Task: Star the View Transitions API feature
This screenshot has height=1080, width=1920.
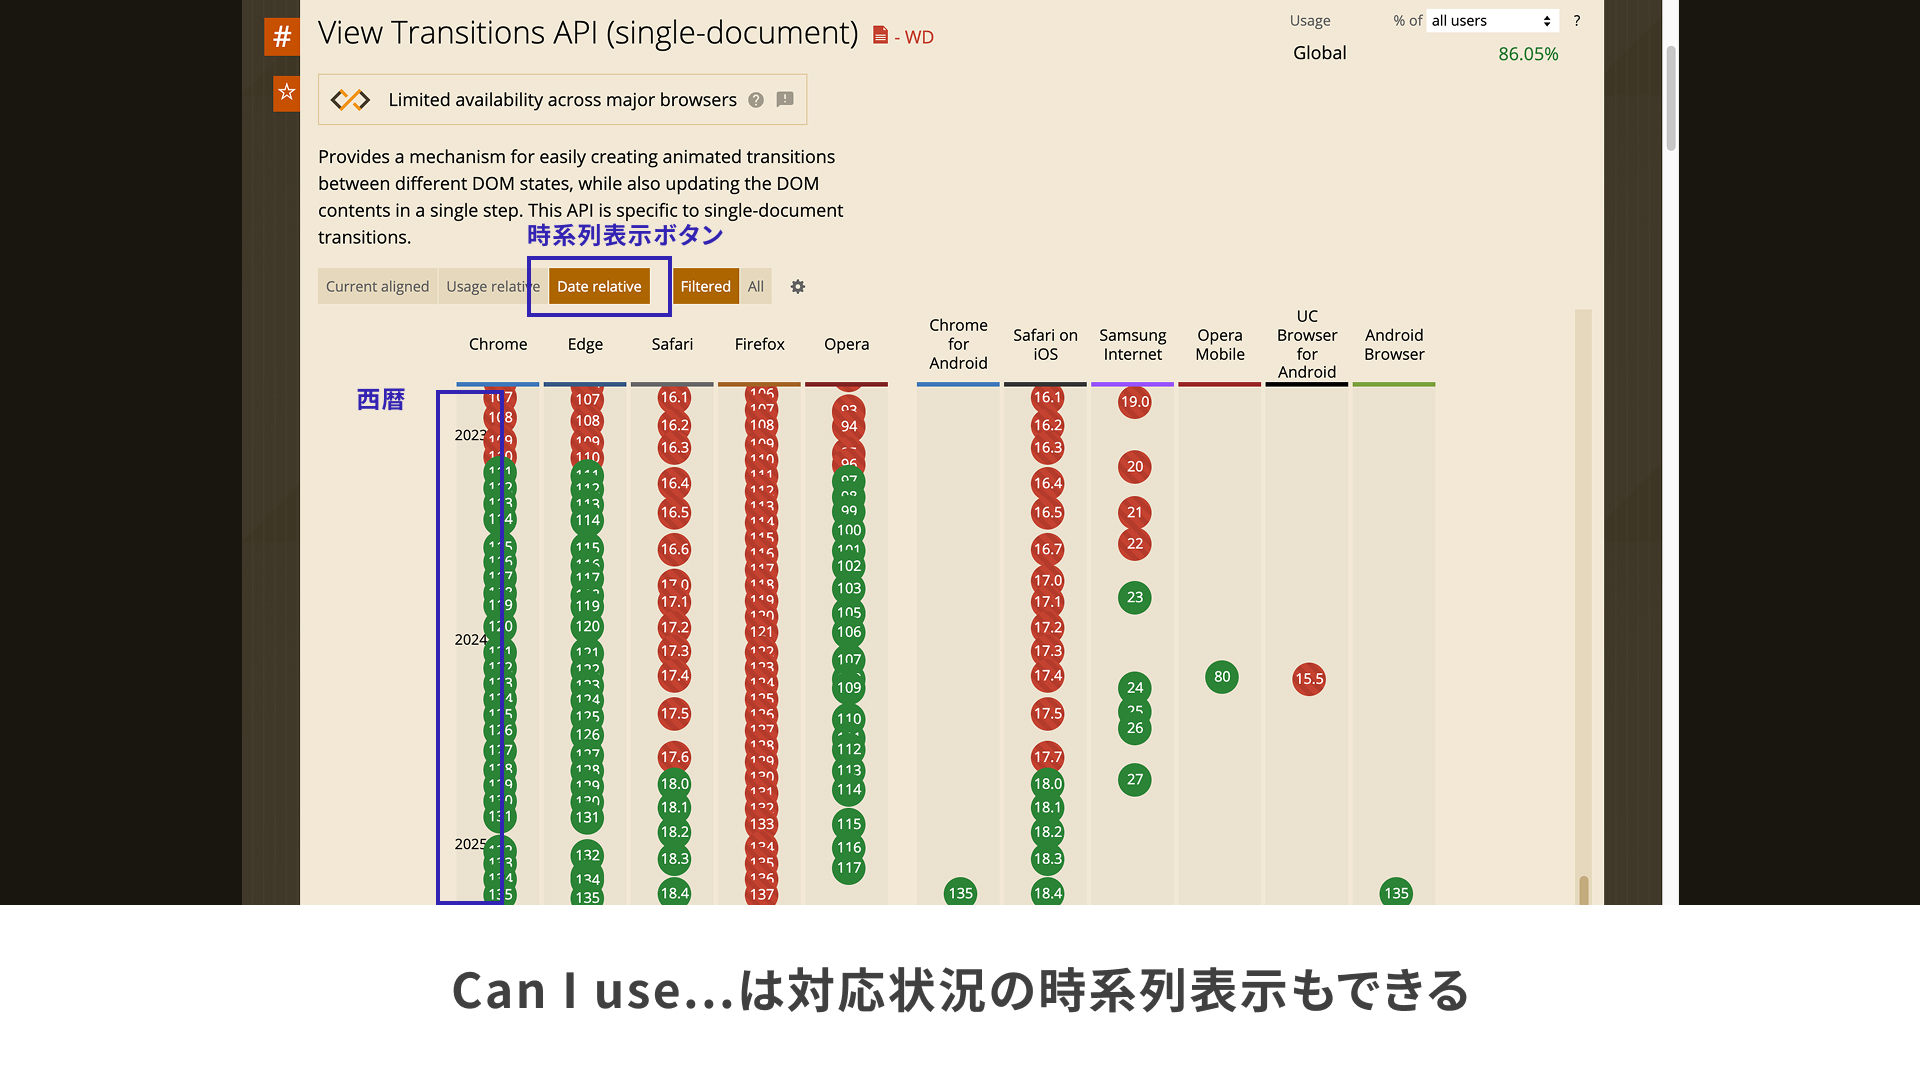Action: tap(286, 93)
